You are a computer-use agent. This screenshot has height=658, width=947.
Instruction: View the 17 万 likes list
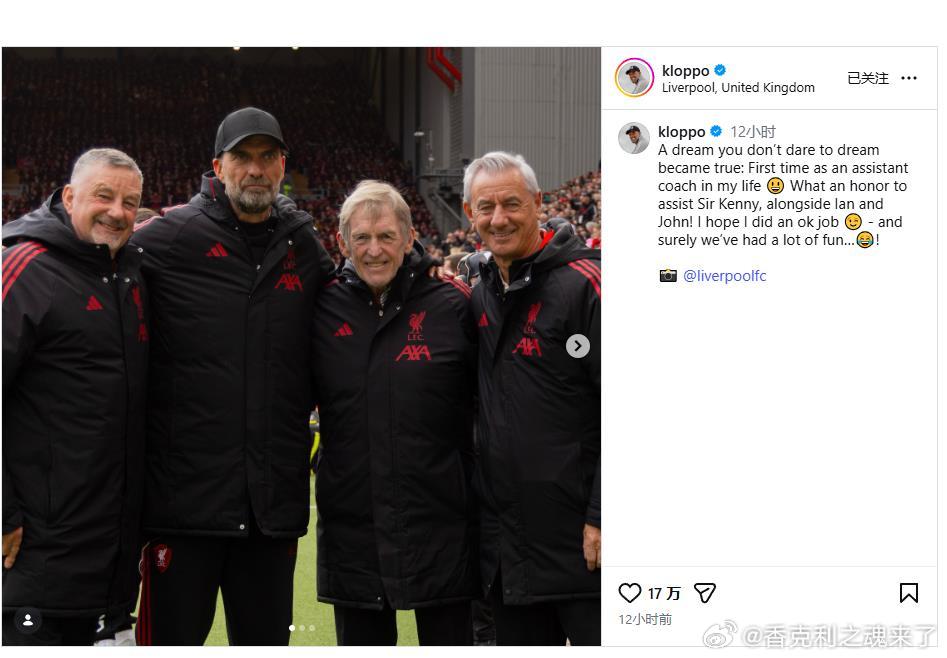tap(664, 593)
